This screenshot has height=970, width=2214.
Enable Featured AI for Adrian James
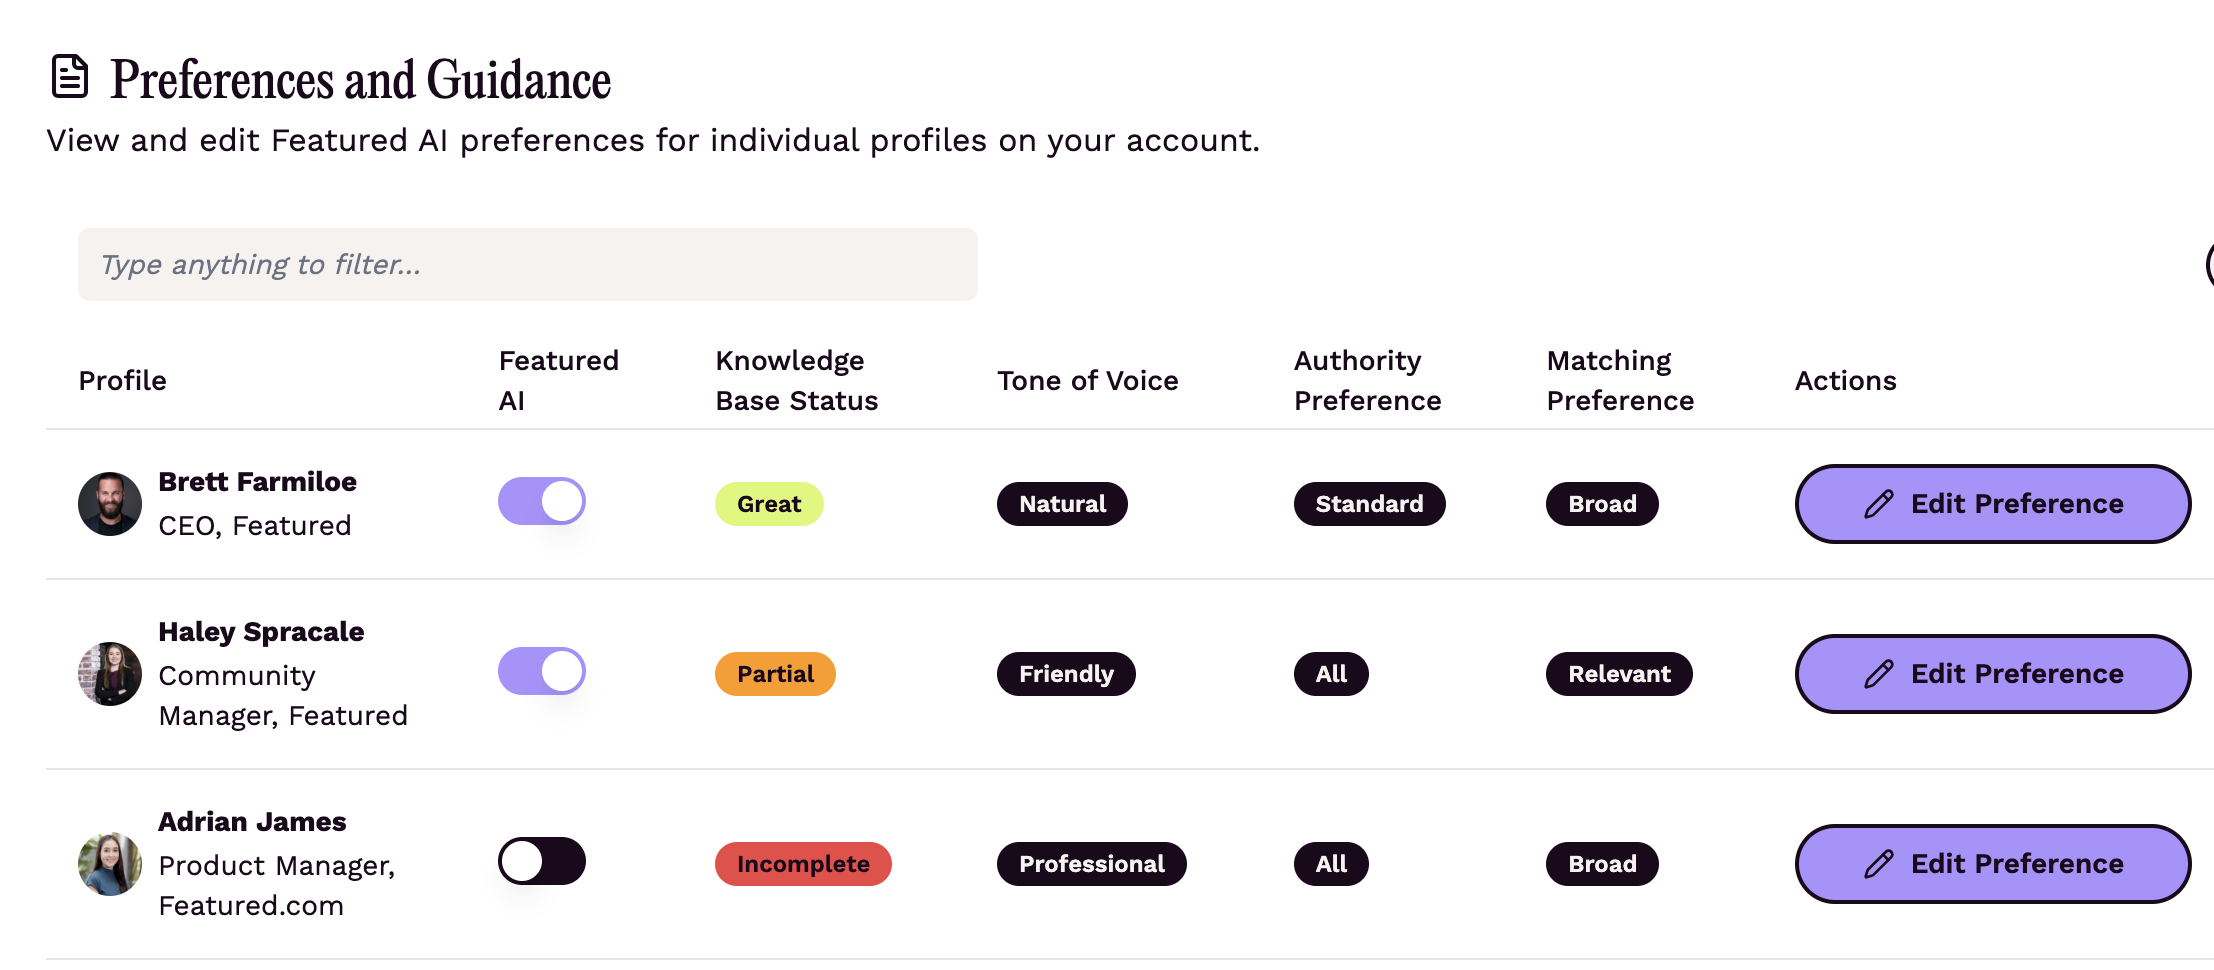coord(541,861)
